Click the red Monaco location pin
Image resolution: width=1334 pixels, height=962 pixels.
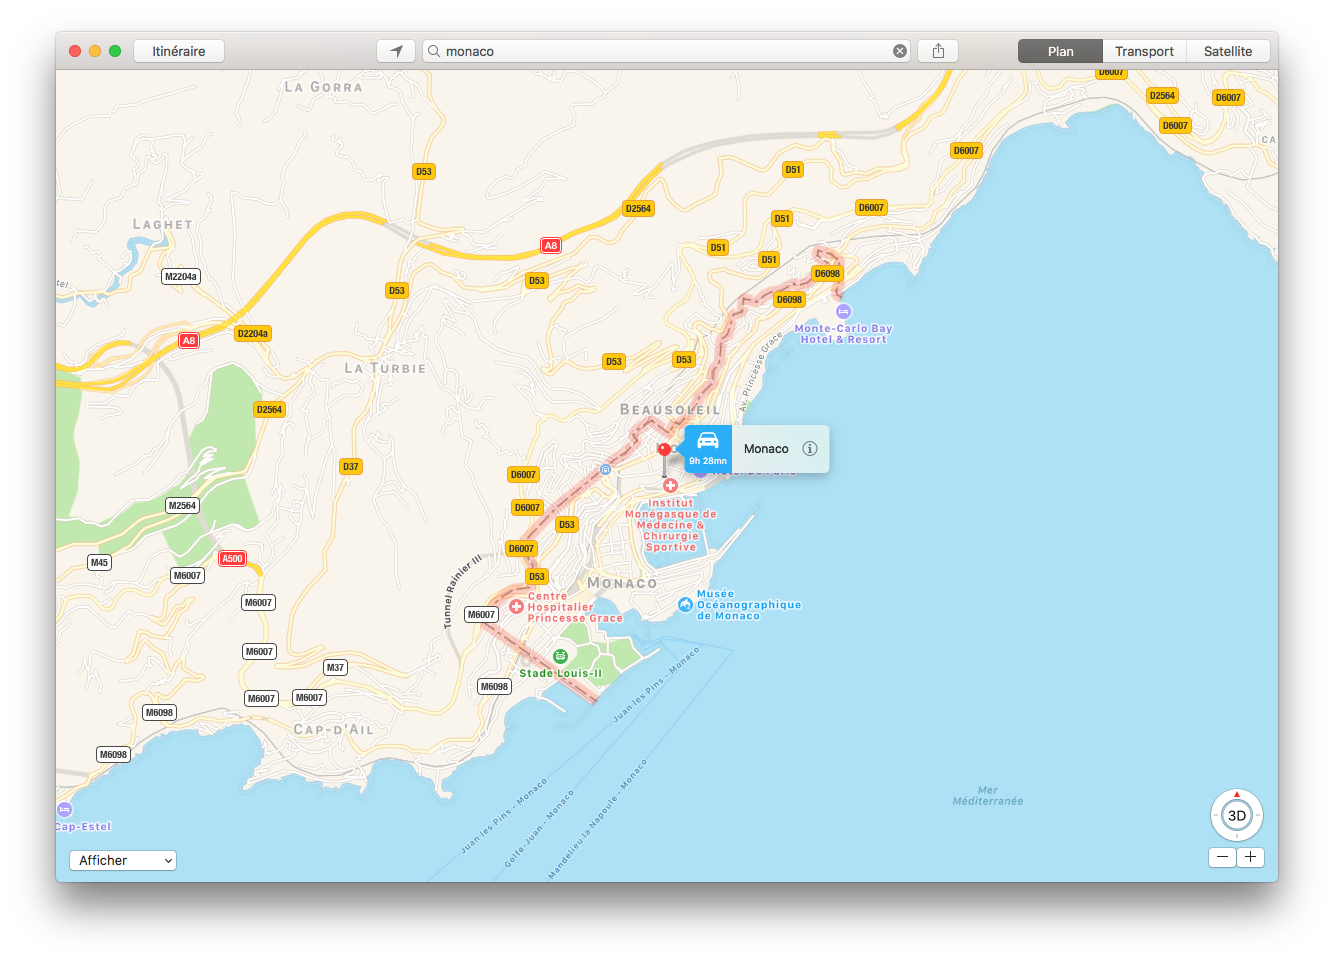(x=664, y=450)
